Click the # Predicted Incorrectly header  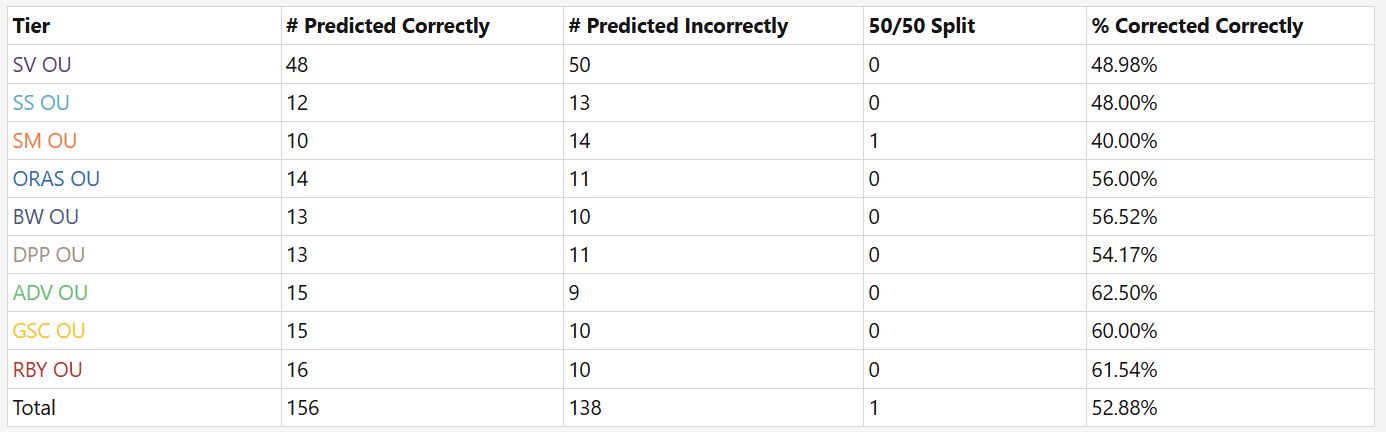(x=678, y=26)
